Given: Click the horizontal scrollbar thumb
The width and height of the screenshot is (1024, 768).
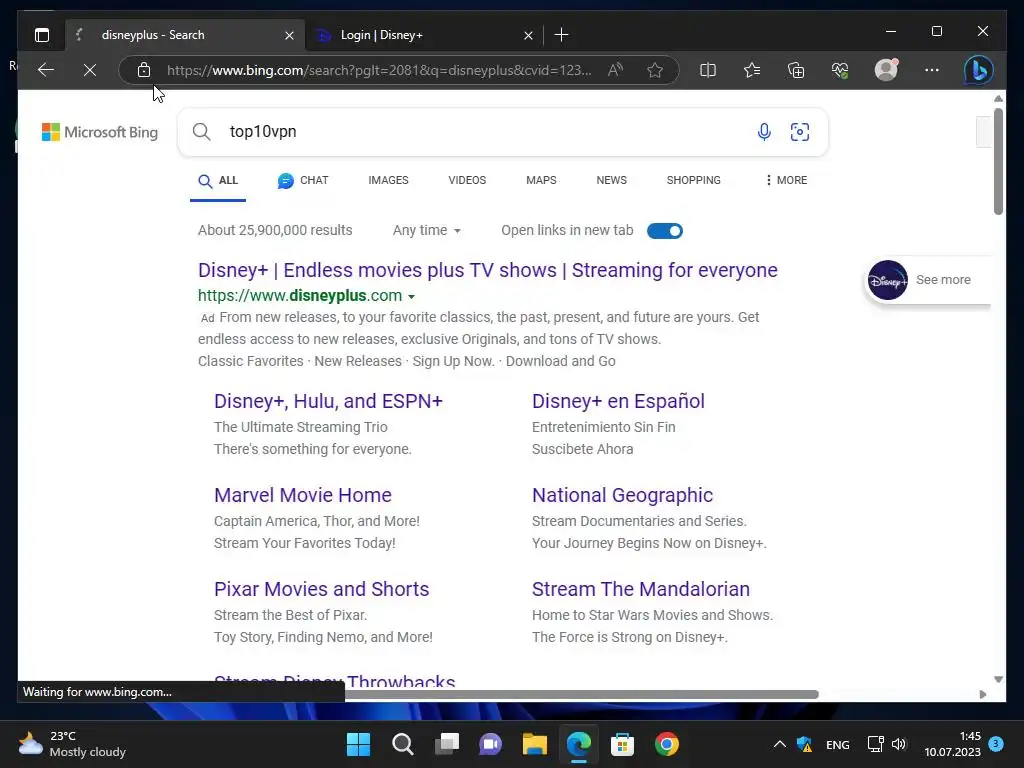Looking at the screenshot, I should click(581, 694).
